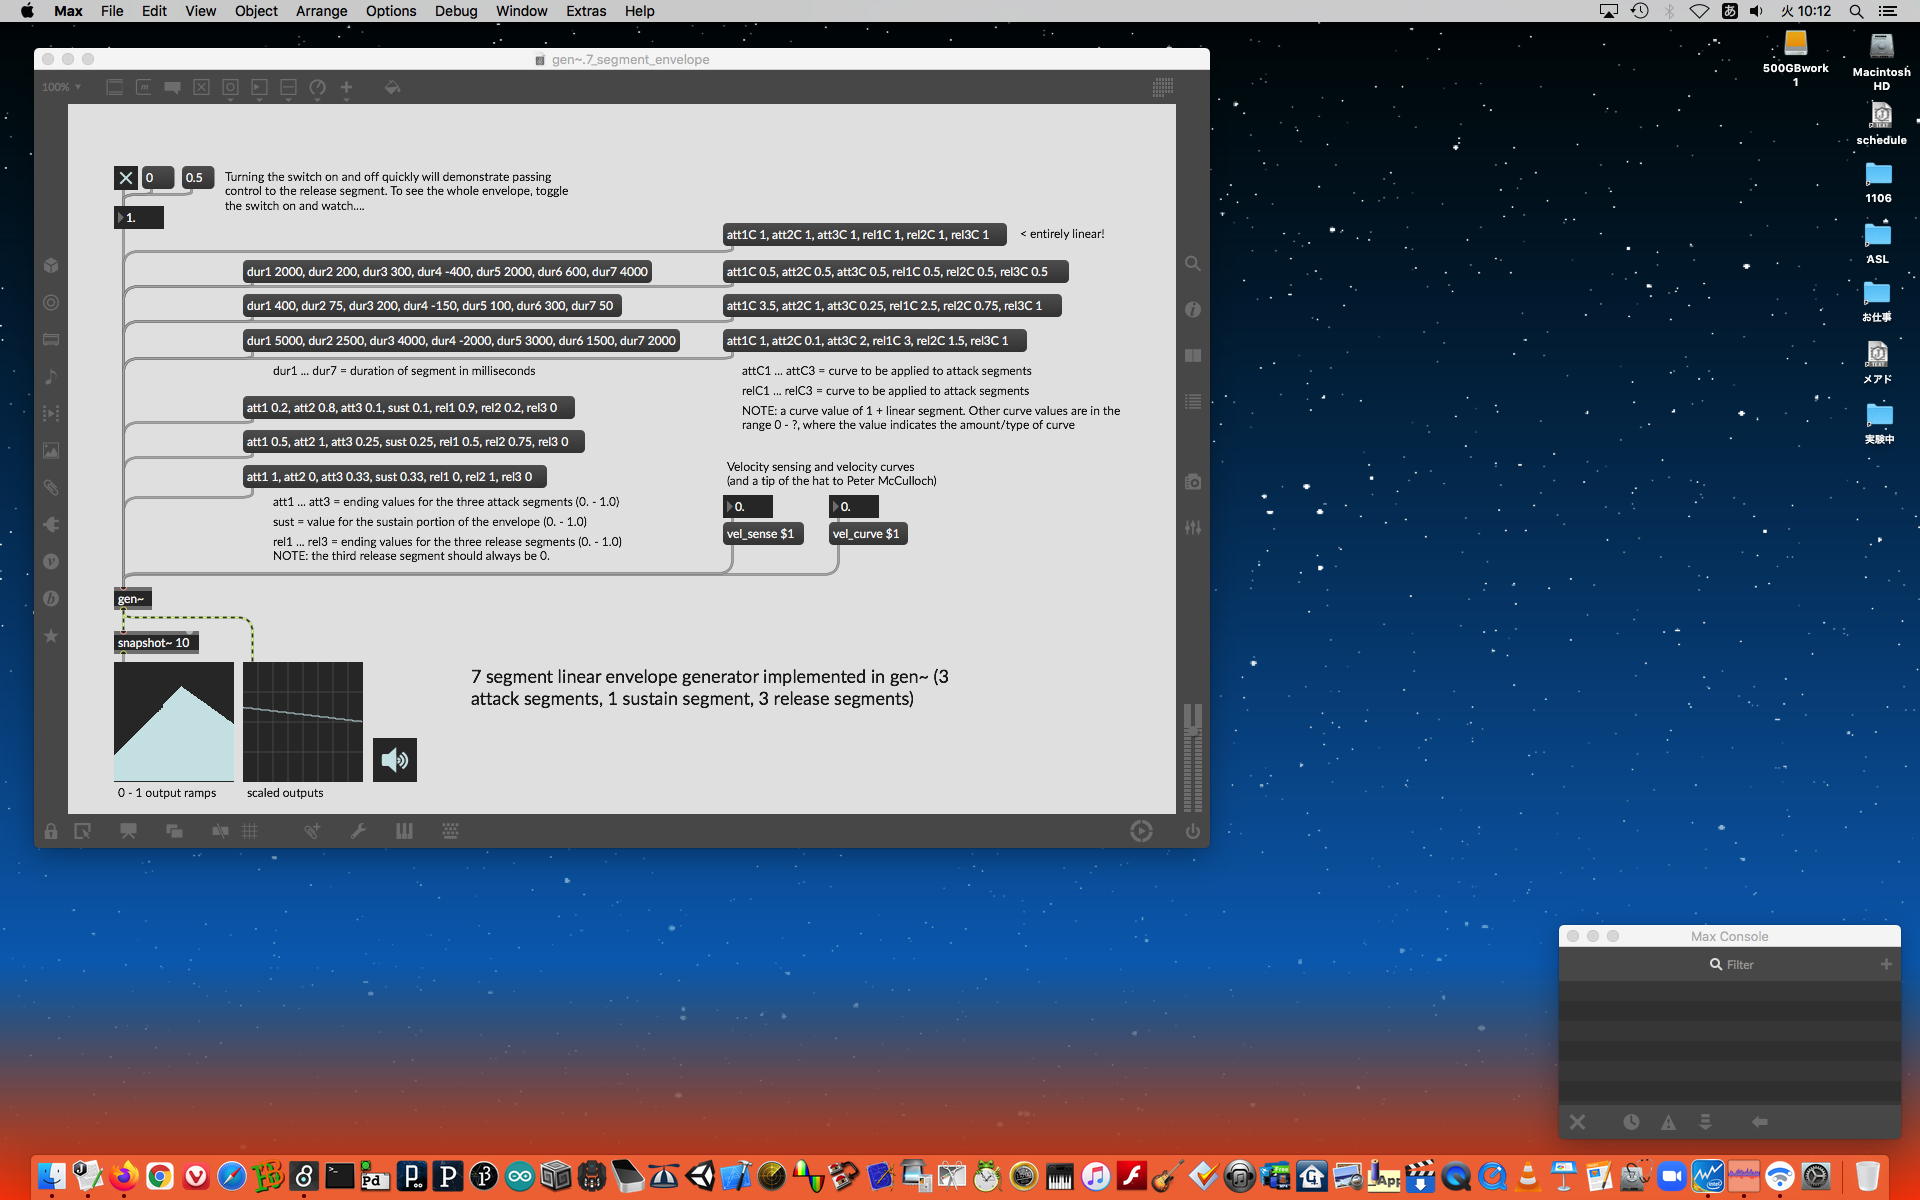Toggle the X switch on the patcher
1920x1200 pixels.
[126, 178]
